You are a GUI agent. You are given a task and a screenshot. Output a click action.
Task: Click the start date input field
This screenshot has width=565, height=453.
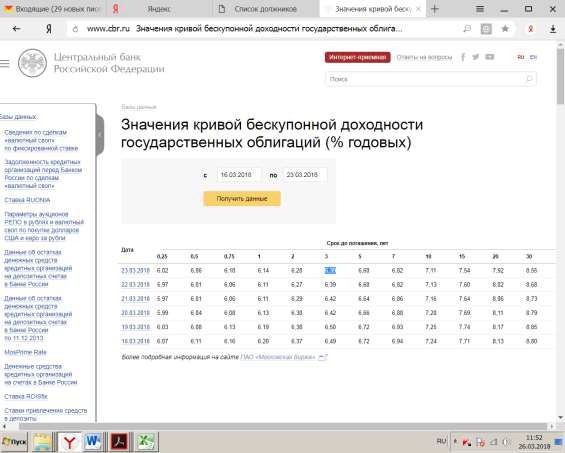(239, 175)
